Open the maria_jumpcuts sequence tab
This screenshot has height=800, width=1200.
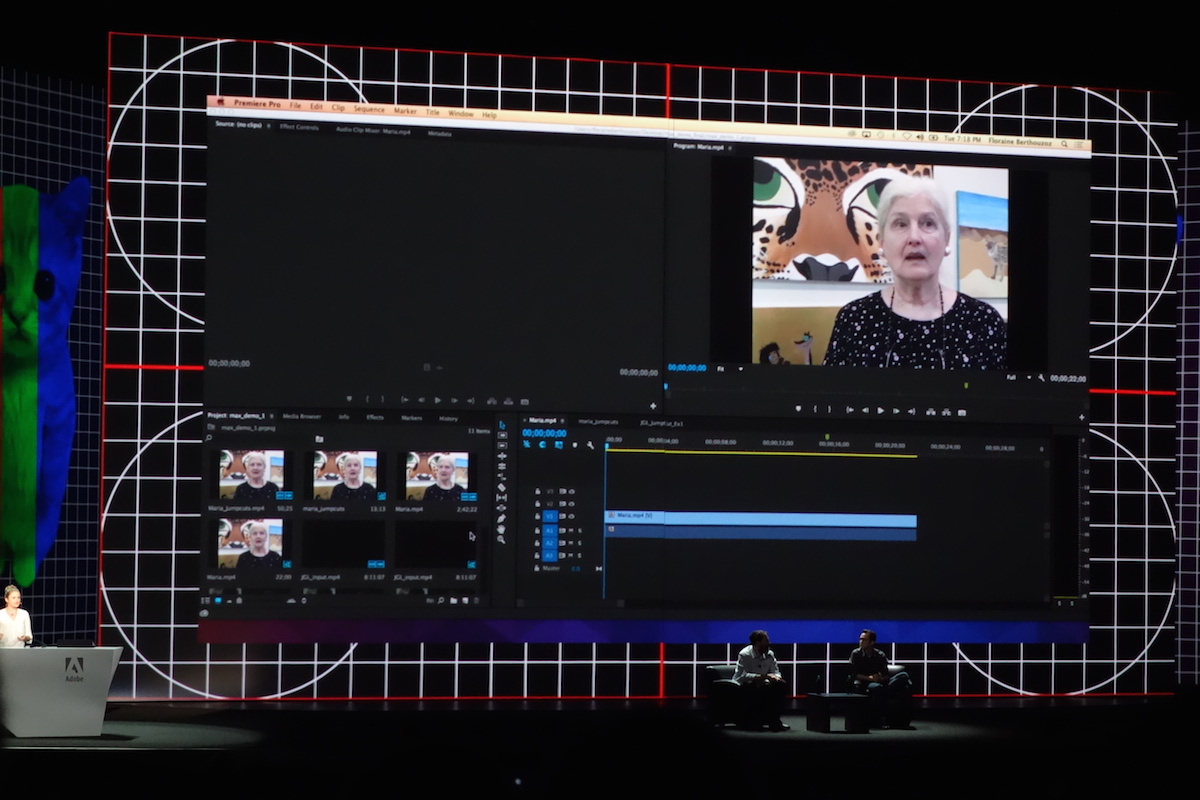(x=598, y=422)
